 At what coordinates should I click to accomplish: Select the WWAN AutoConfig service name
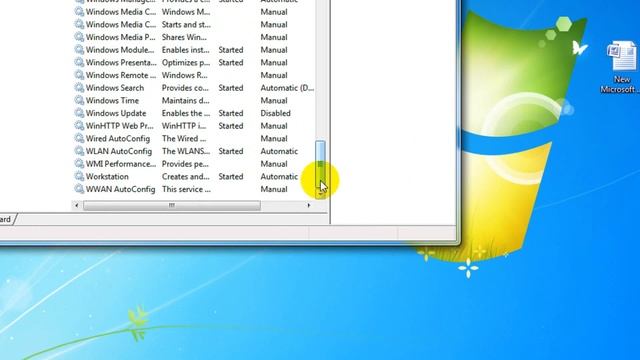point(120,189)
